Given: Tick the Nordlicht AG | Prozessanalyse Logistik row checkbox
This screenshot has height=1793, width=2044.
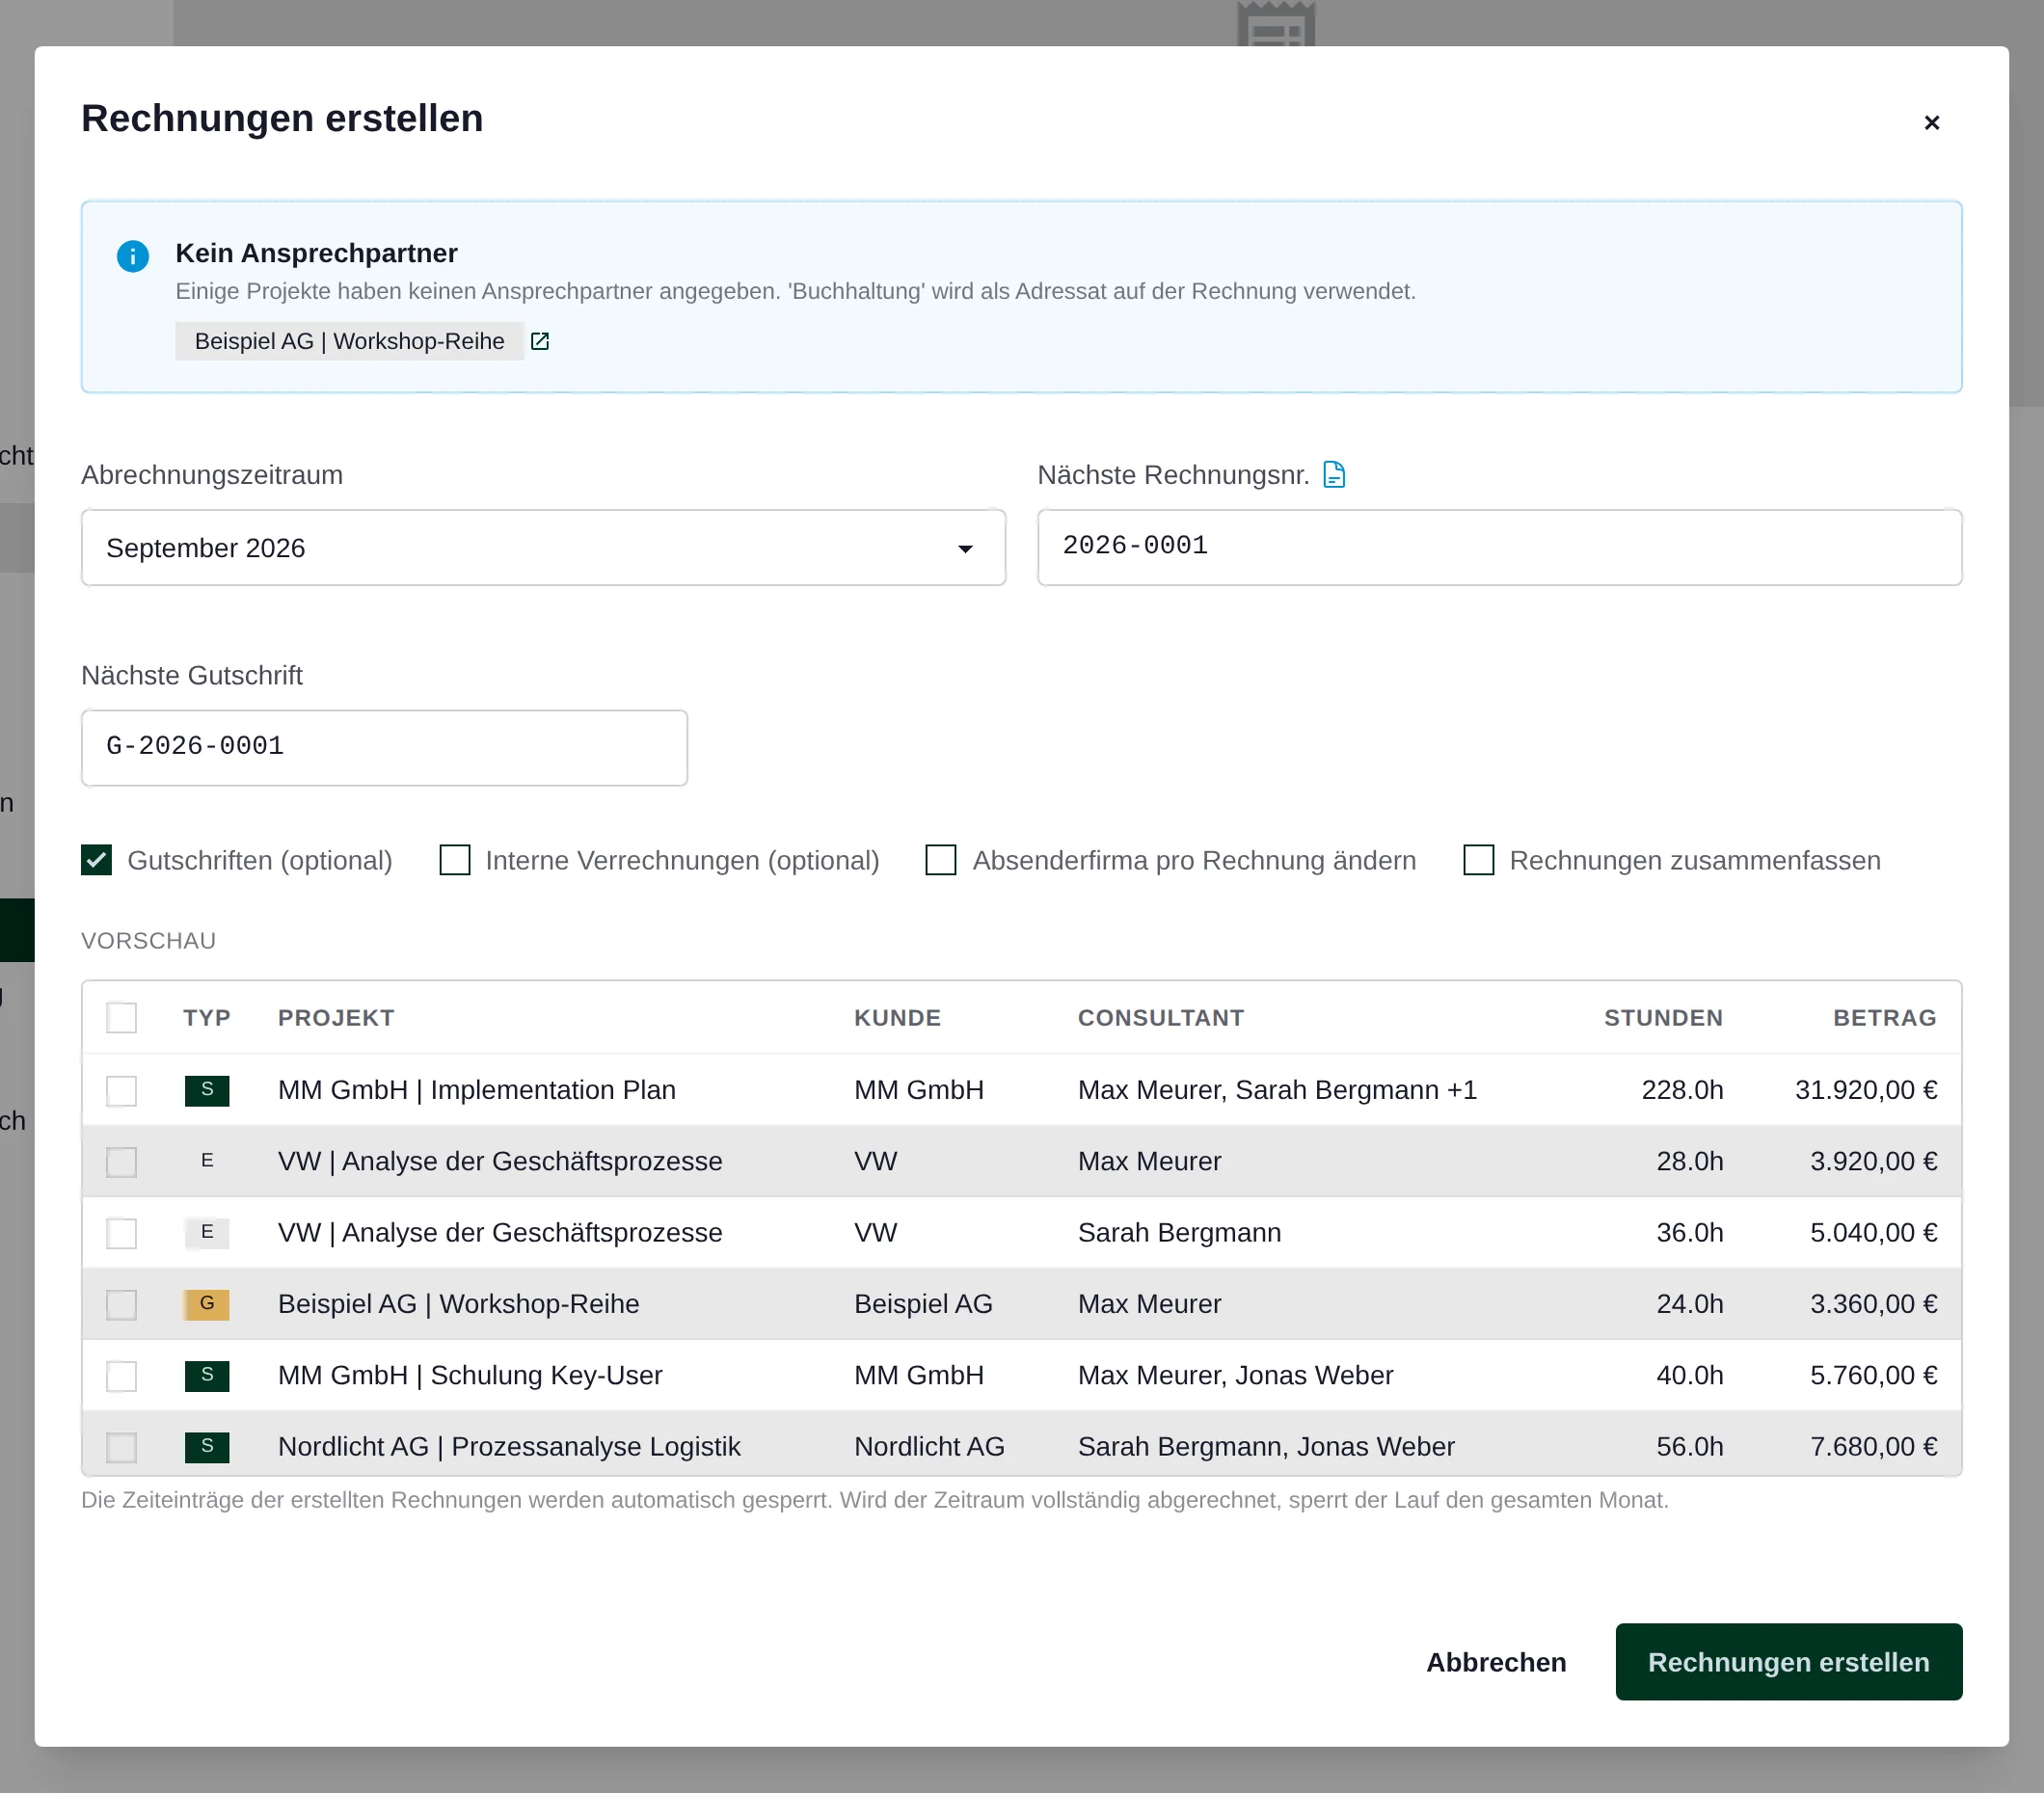Looking at the screenshot, I should 122,1447.
